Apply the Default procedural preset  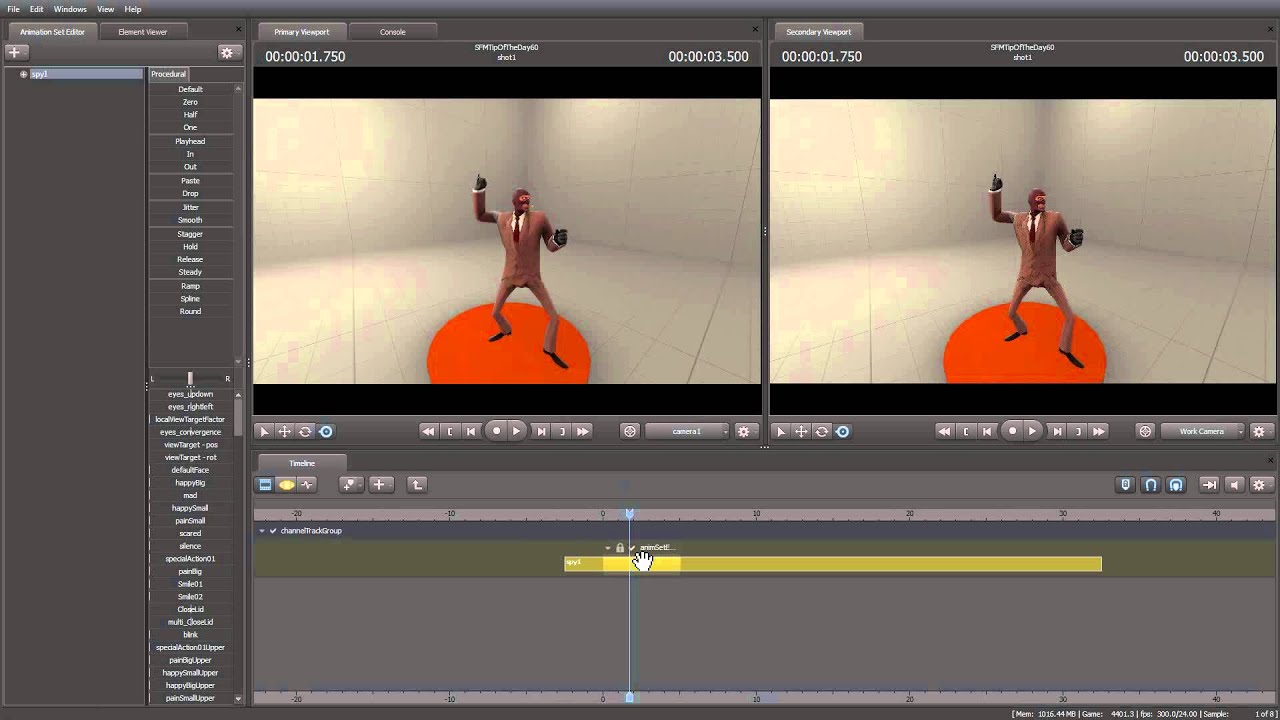point(190,89)
